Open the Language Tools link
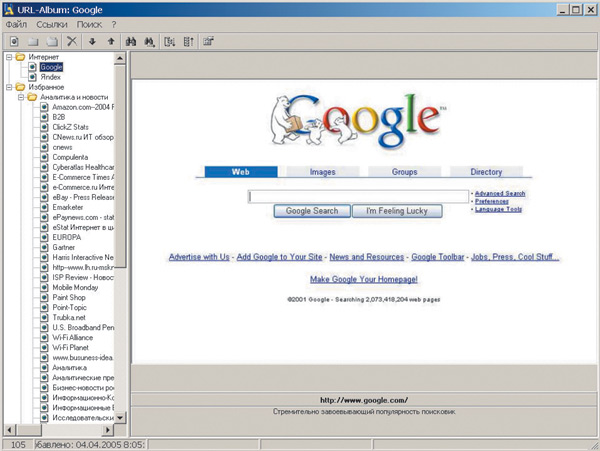Screen dimensions: 600x451 [x=498, y=209]
